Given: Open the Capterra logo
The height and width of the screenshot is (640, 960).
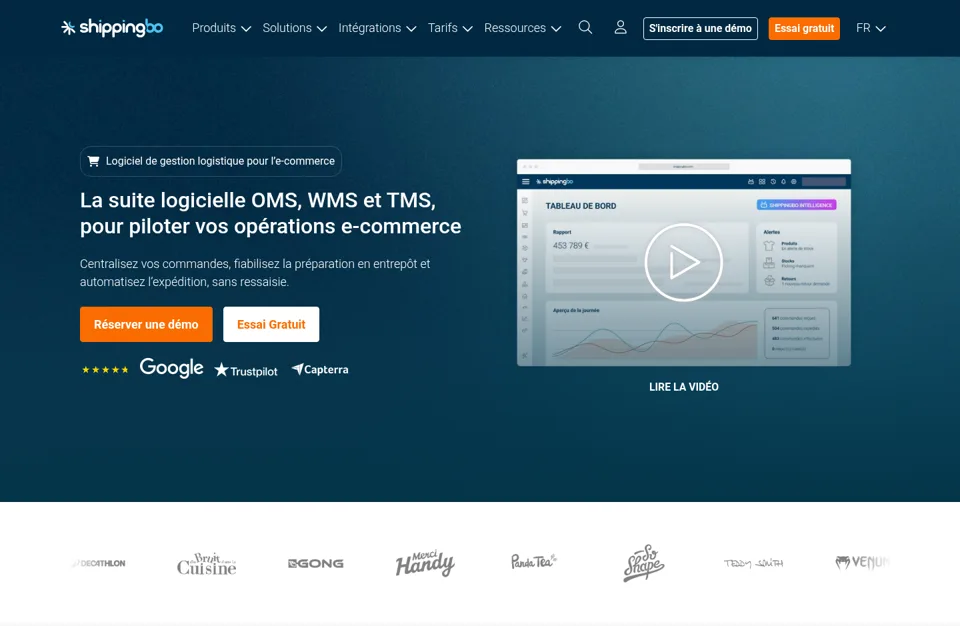Looking at the screenshot, I should point(320,369).
